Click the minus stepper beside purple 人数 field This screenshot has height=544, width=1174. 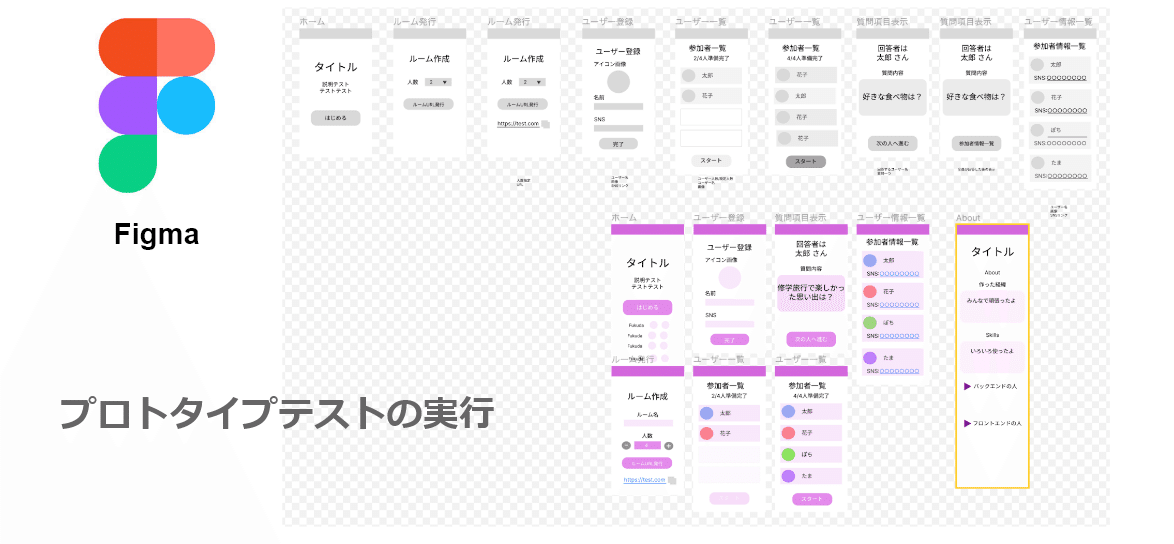point(626,445)
